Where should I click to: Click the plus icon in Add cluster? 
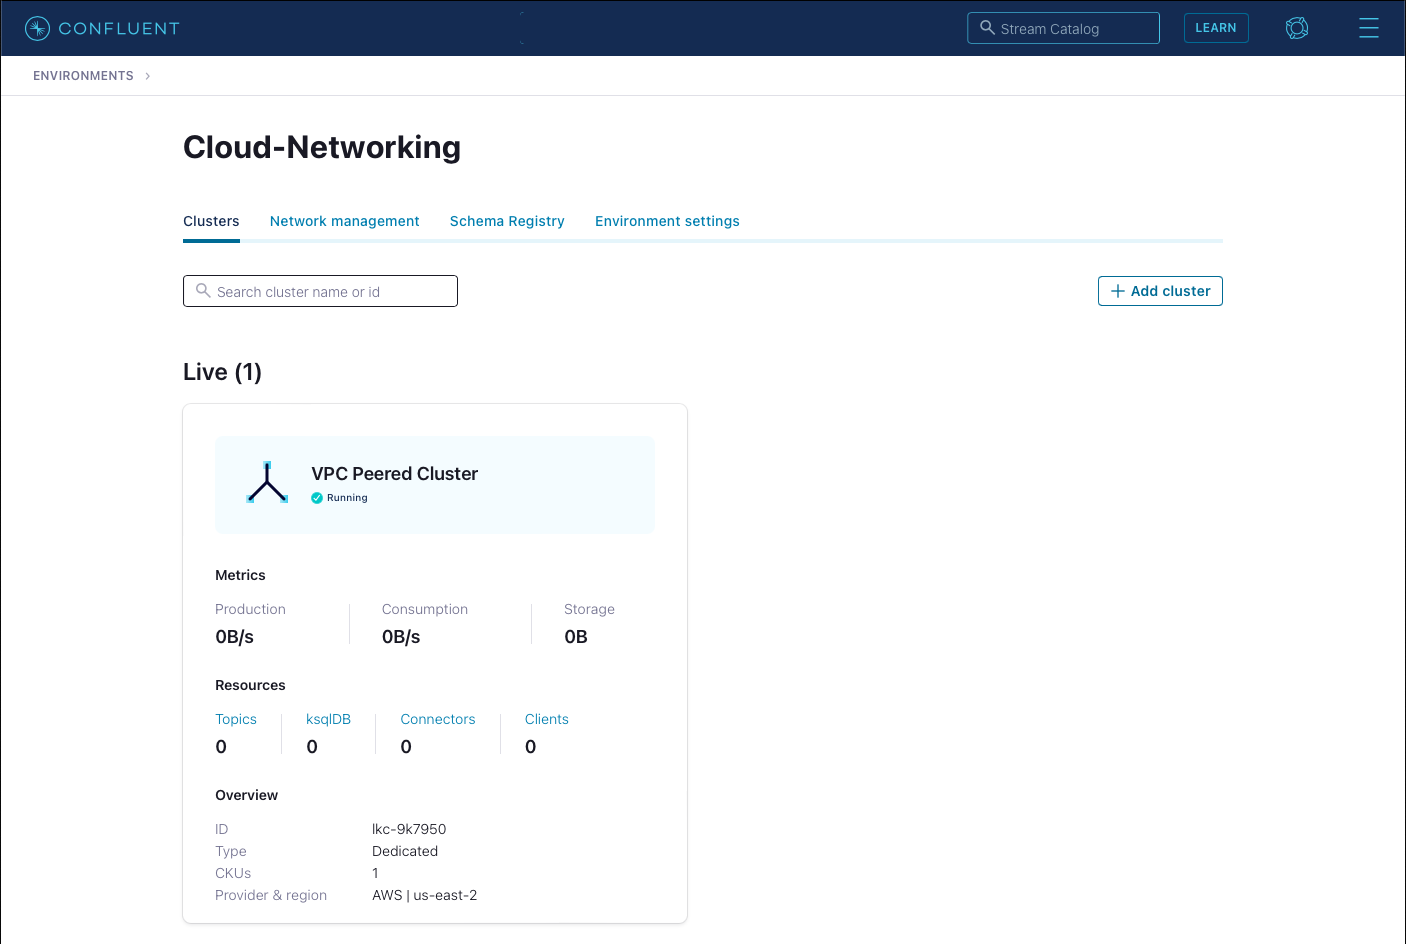tap(1118, 291)
